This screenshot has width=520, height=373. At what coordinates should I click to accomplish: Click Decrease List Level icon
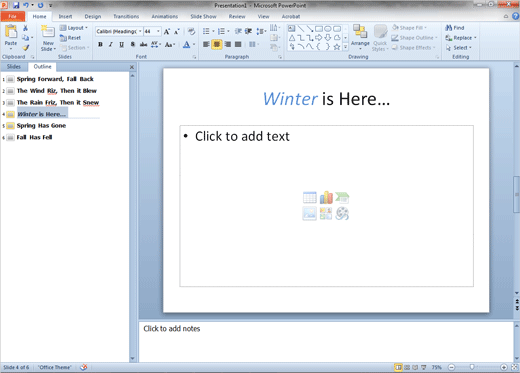coord(238,31)
